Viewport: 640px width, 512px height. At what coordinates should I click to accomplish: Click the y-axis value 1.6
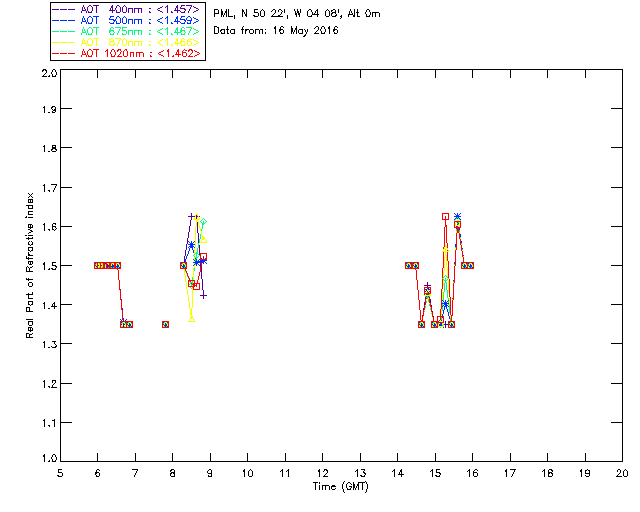pos(49,227)
